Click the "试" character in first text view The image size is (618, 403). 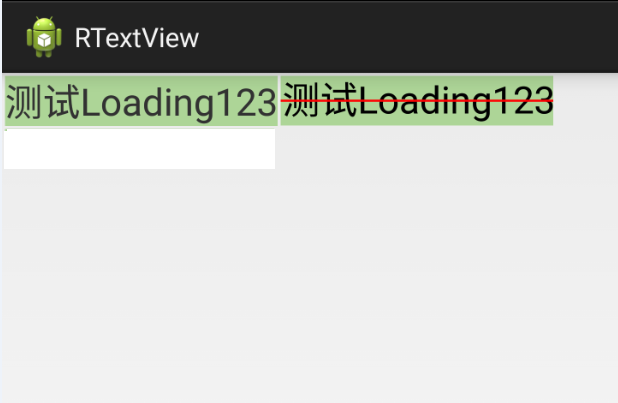62,103
